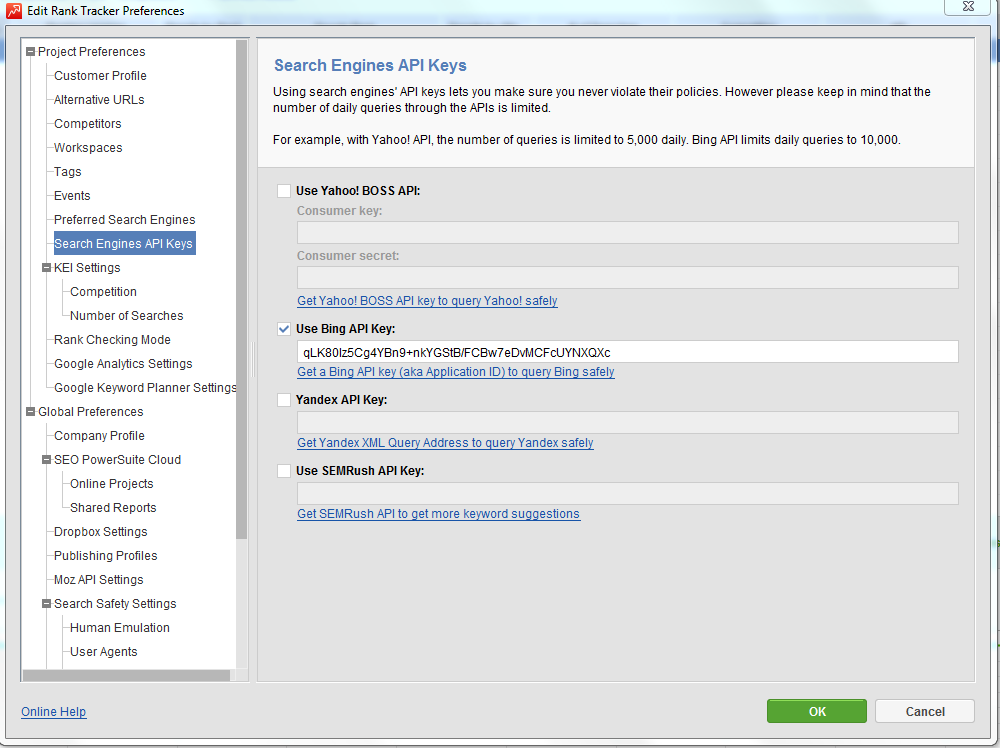Viewport: 1000px width, 748px height.
Task: Enable the Use Yahoo! BOSS API checkbox
Action: (284, 191)
